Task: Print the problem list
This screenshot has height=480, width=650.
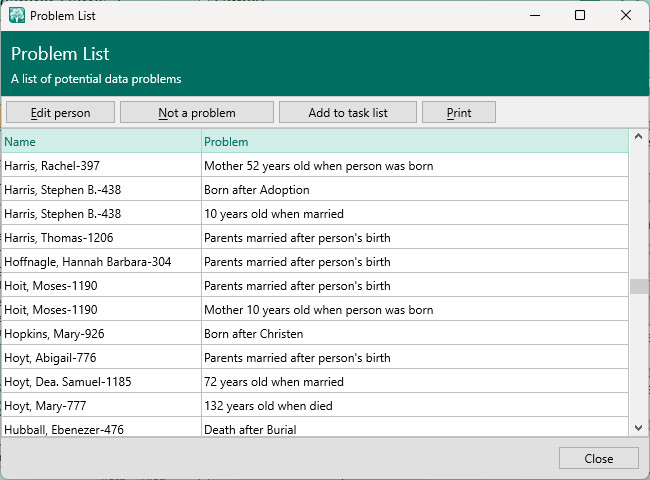Action: tap(459, 113)
